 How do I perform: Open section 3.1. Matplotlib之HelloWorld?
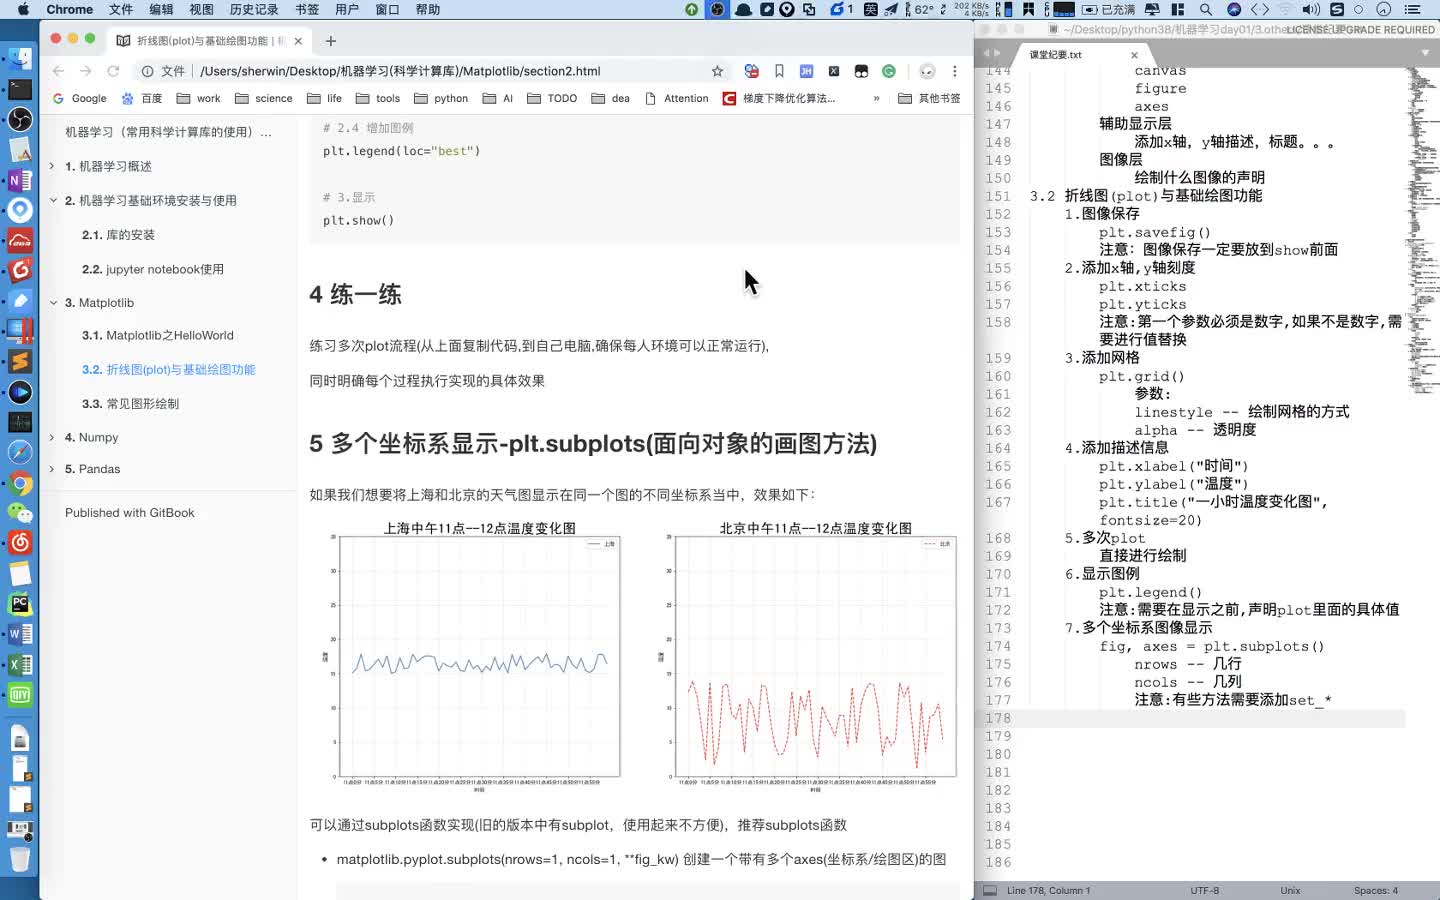[158, 335]
